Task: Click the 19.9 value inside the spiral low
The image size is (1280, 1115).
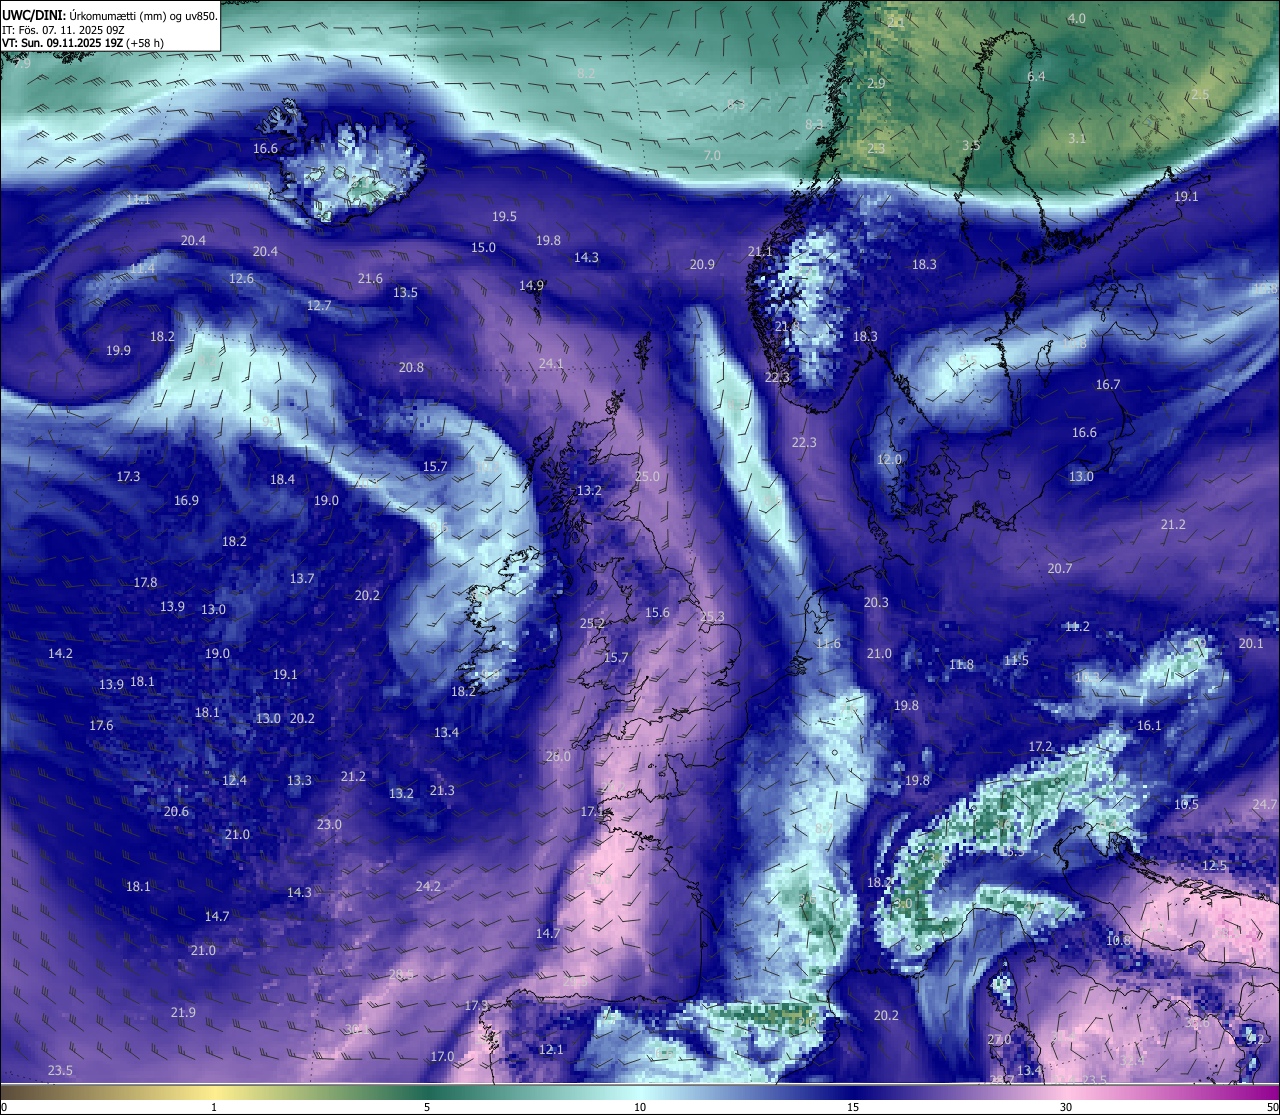Action: [x=118, y=350]
